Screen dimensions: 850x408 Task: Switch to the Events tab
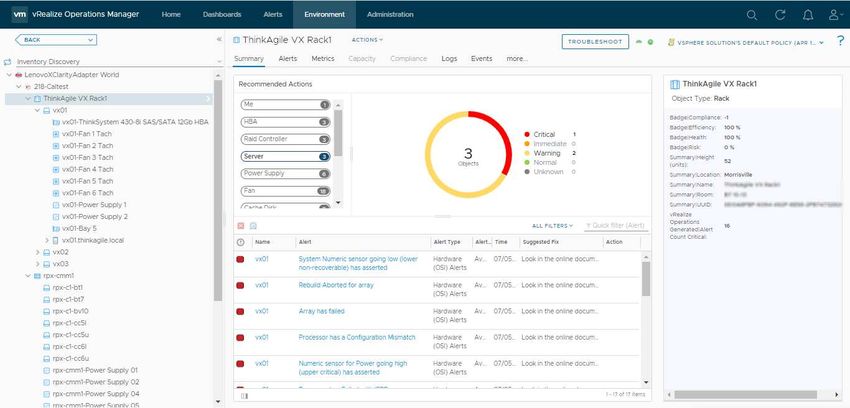(x=481, y=59)
